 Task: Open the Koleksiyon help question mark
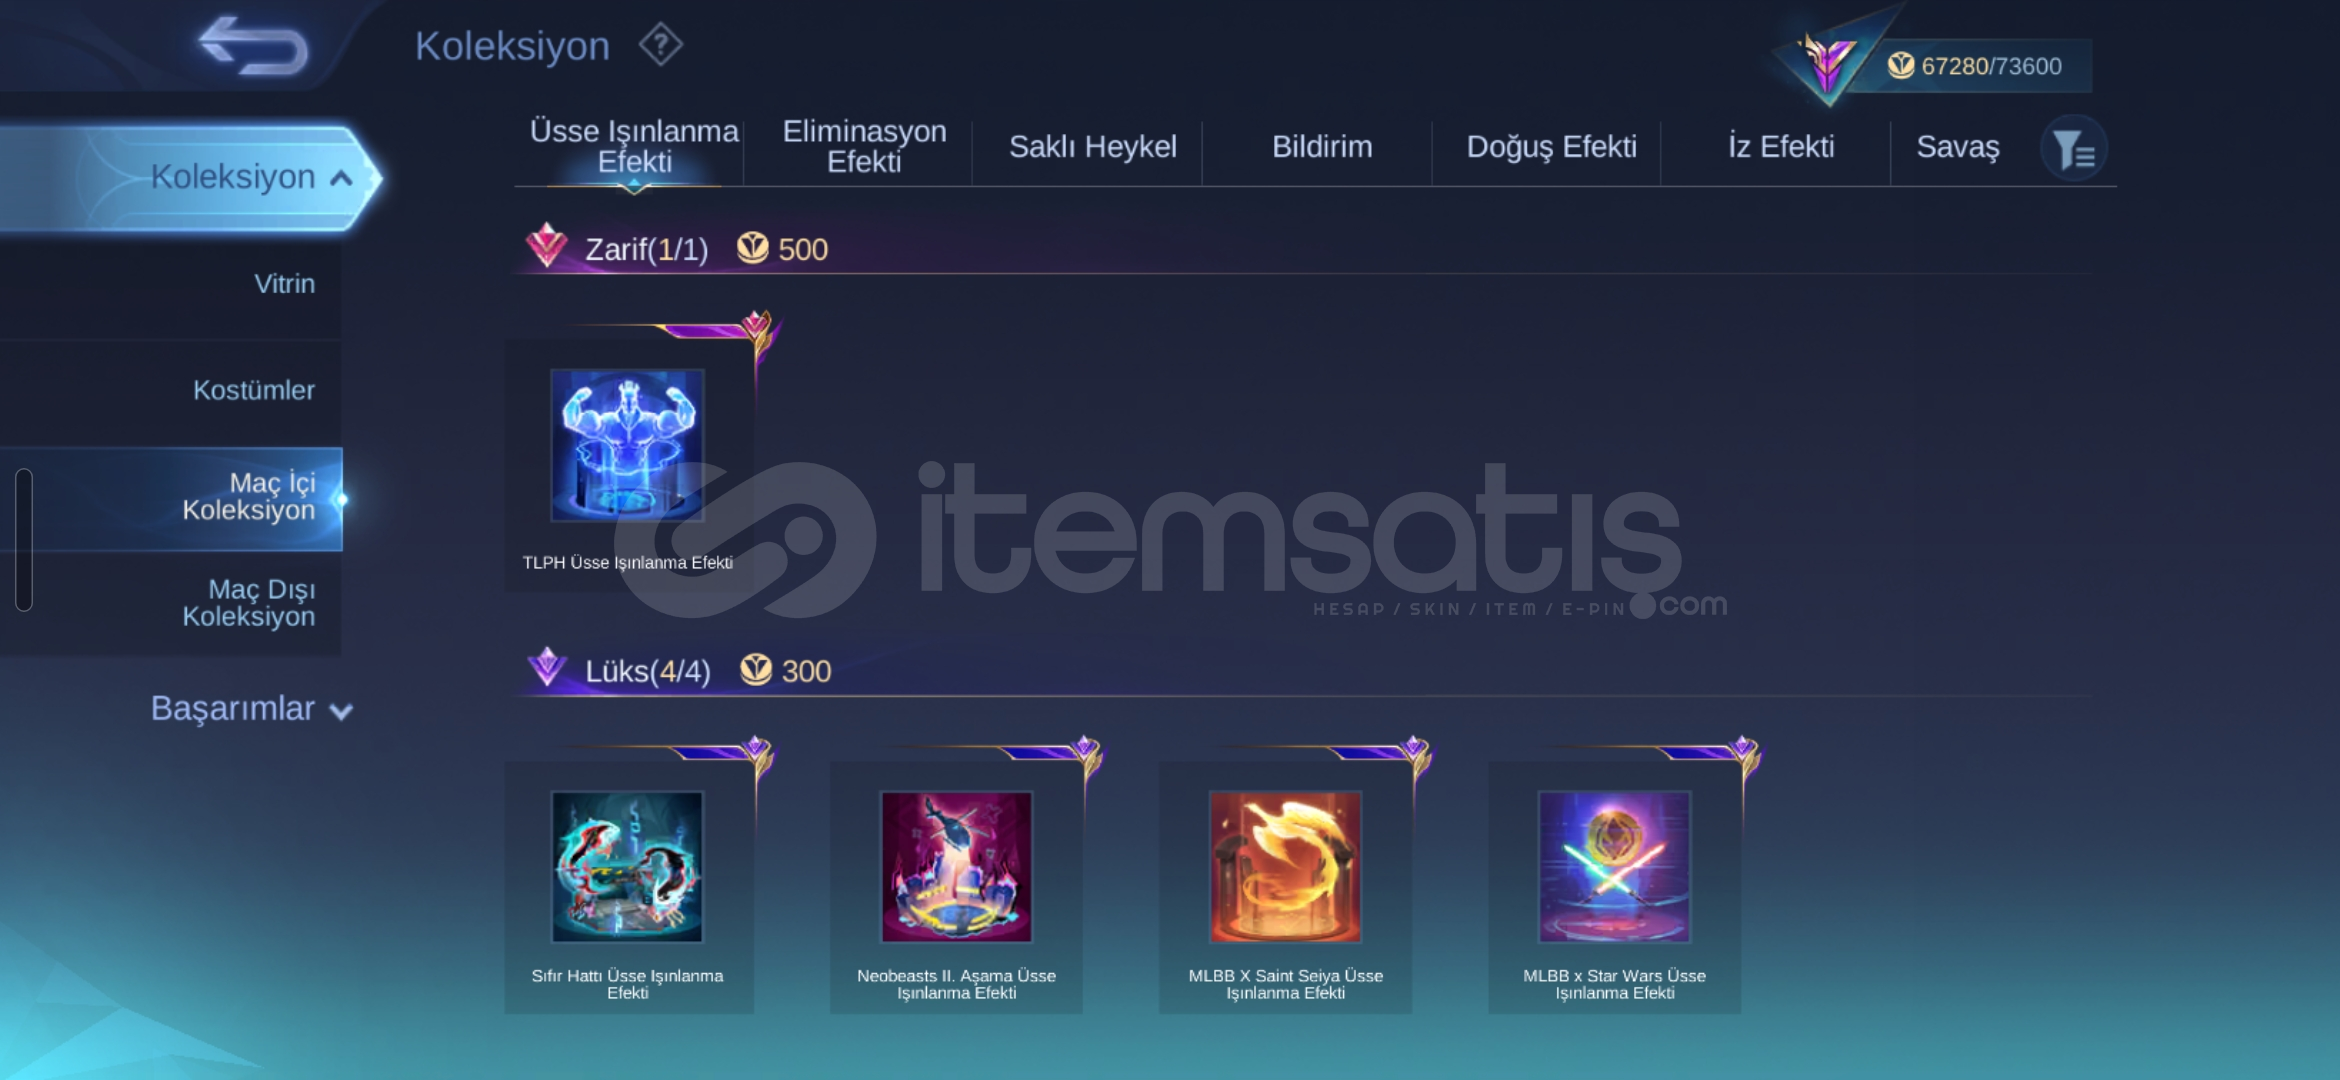click(660, 45)
